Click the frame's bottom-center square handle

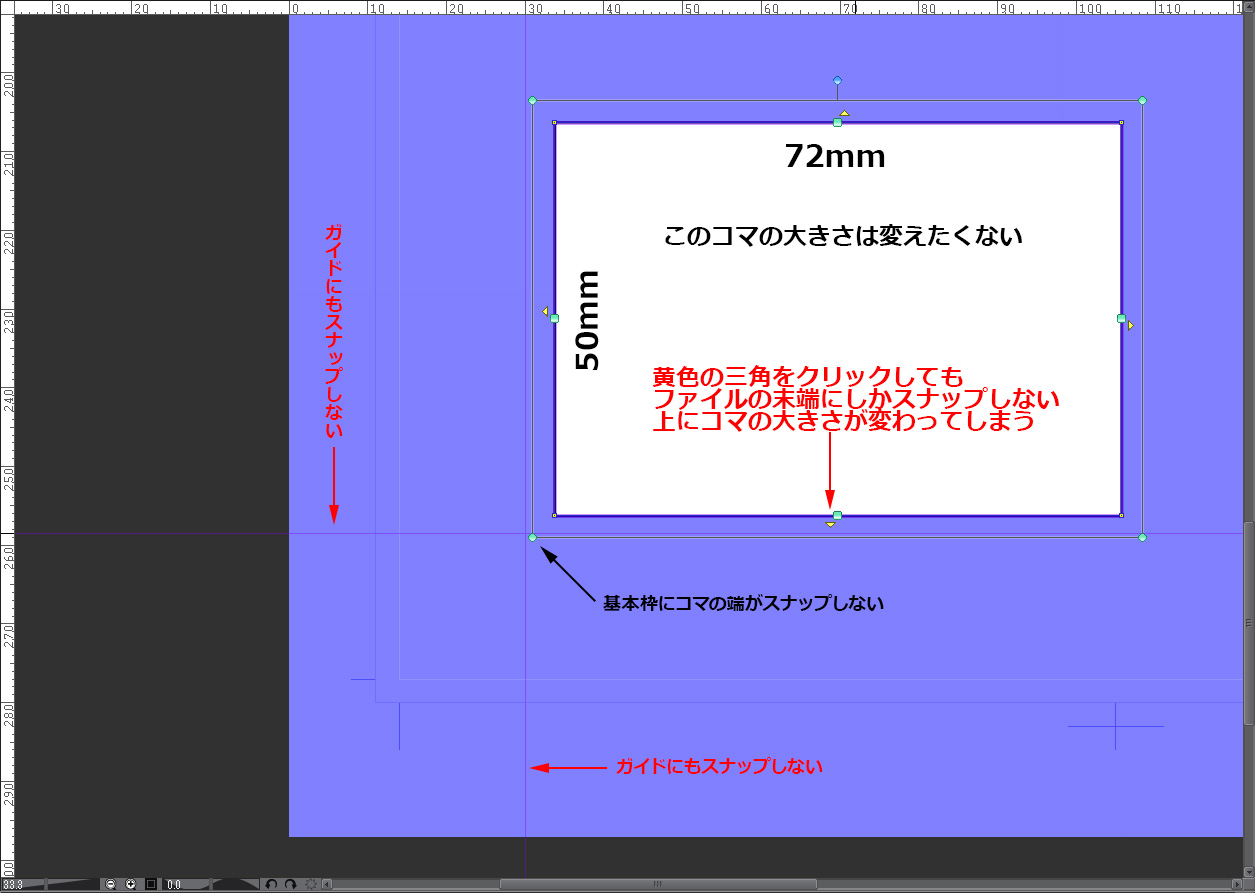[837, 515]
